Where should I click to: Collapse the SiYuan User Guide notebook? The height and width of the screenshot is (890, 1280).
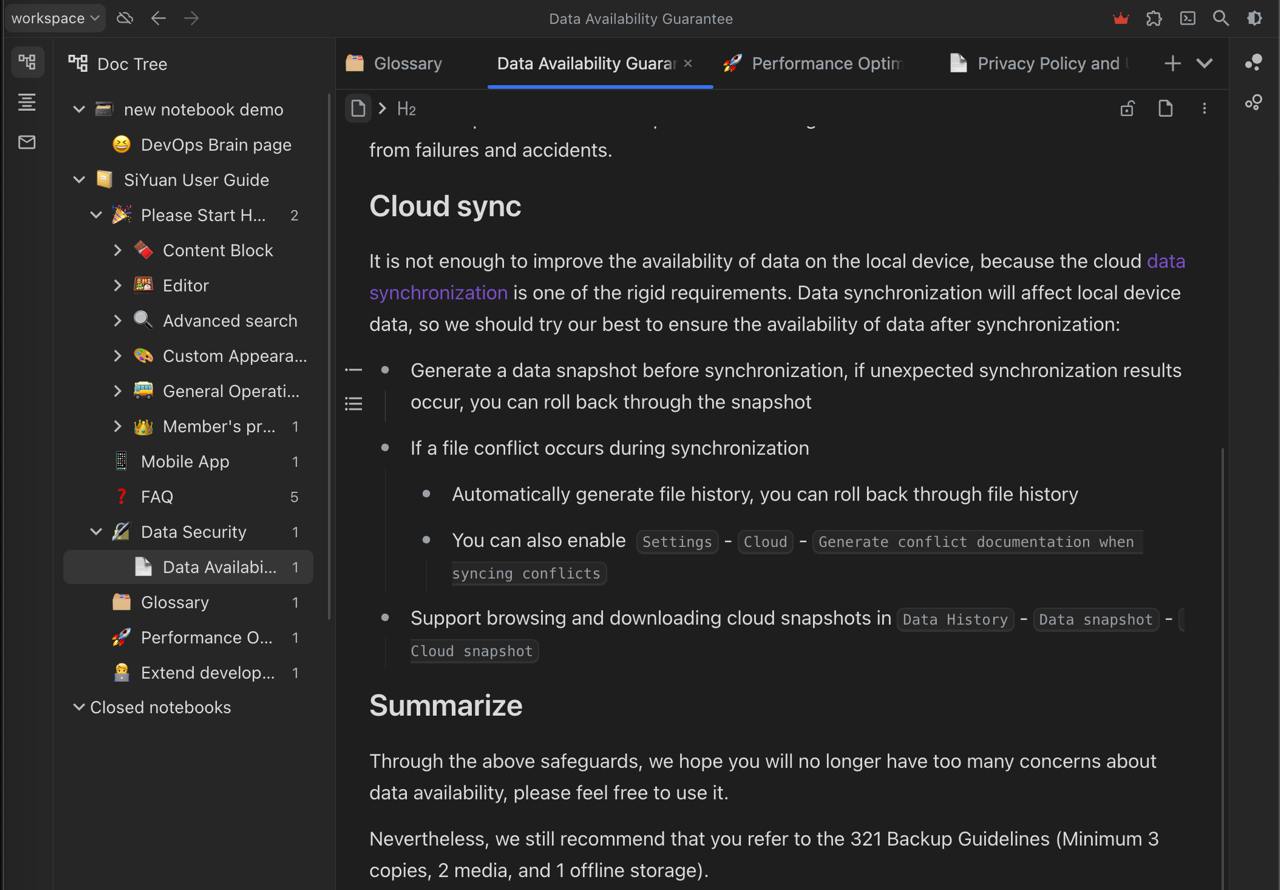click(79, 180)
